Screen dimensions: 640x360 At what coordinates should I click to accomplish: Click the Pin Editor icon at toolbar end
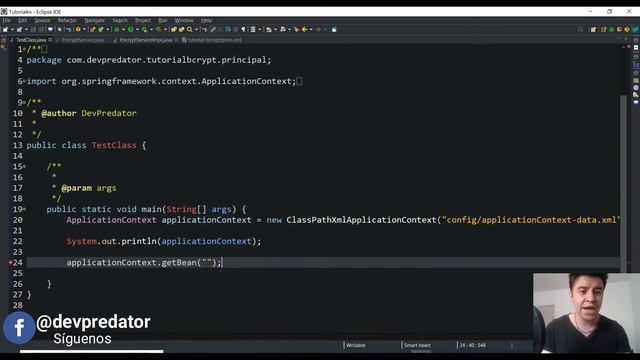tap(334, 29)
